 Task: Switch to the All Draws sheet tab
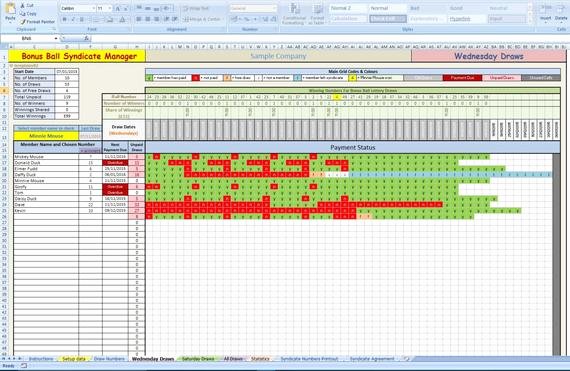(x=233, y=359)
